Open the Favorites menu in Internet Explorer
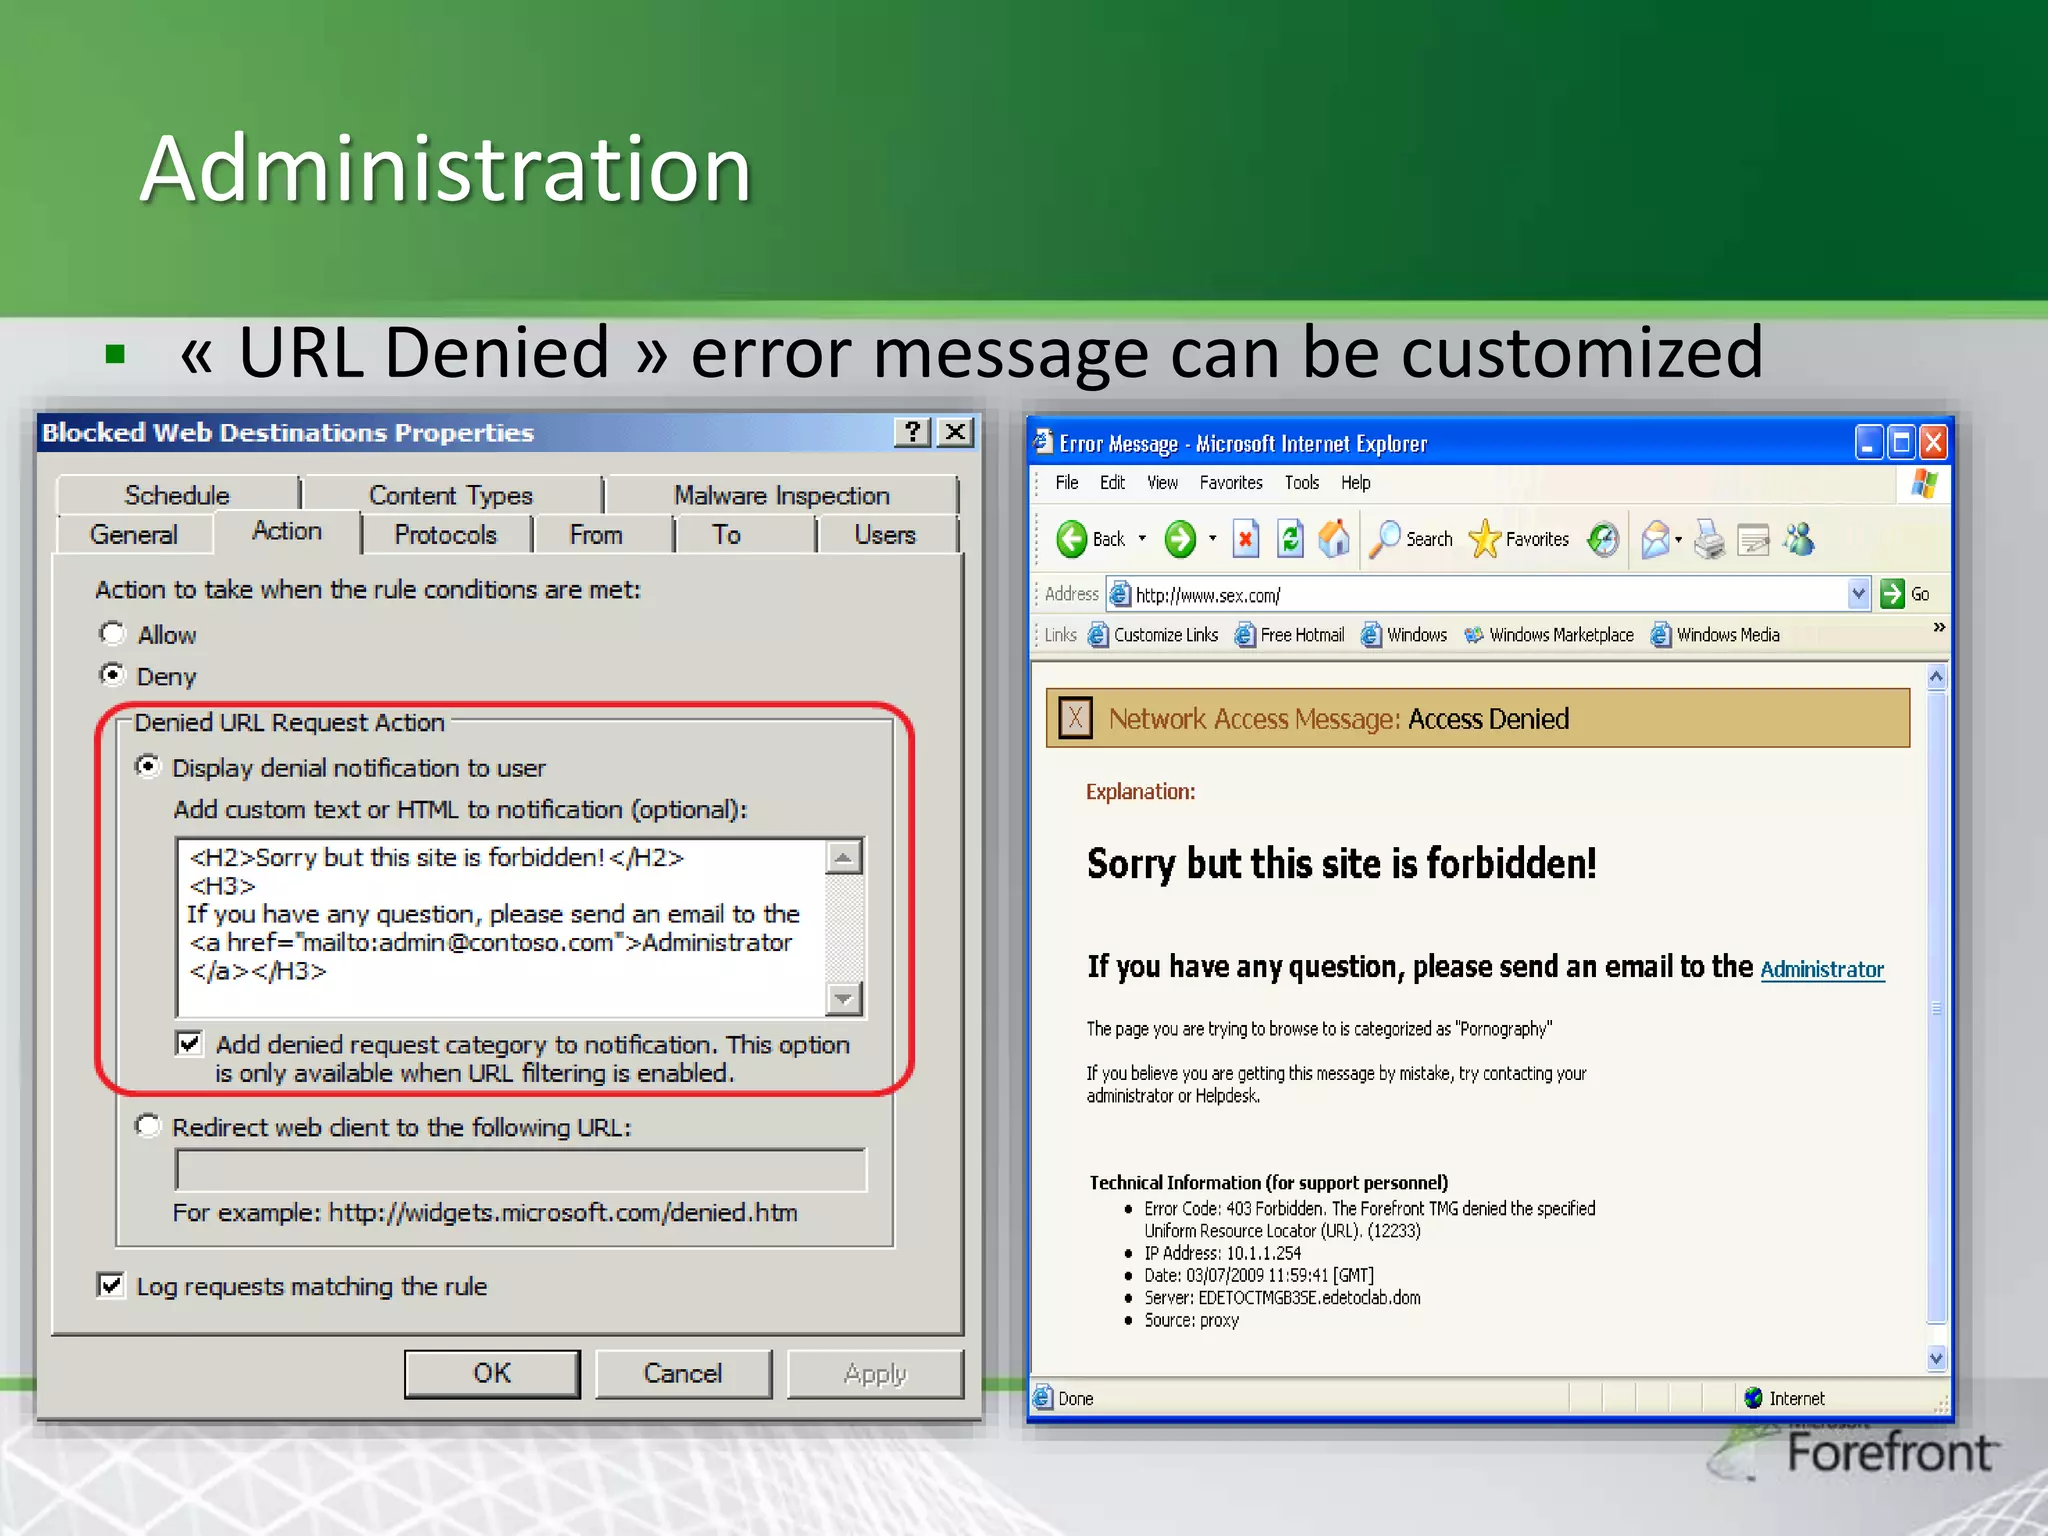This screenshot has width=2048, height=1536. click(x=1231, y=483)
